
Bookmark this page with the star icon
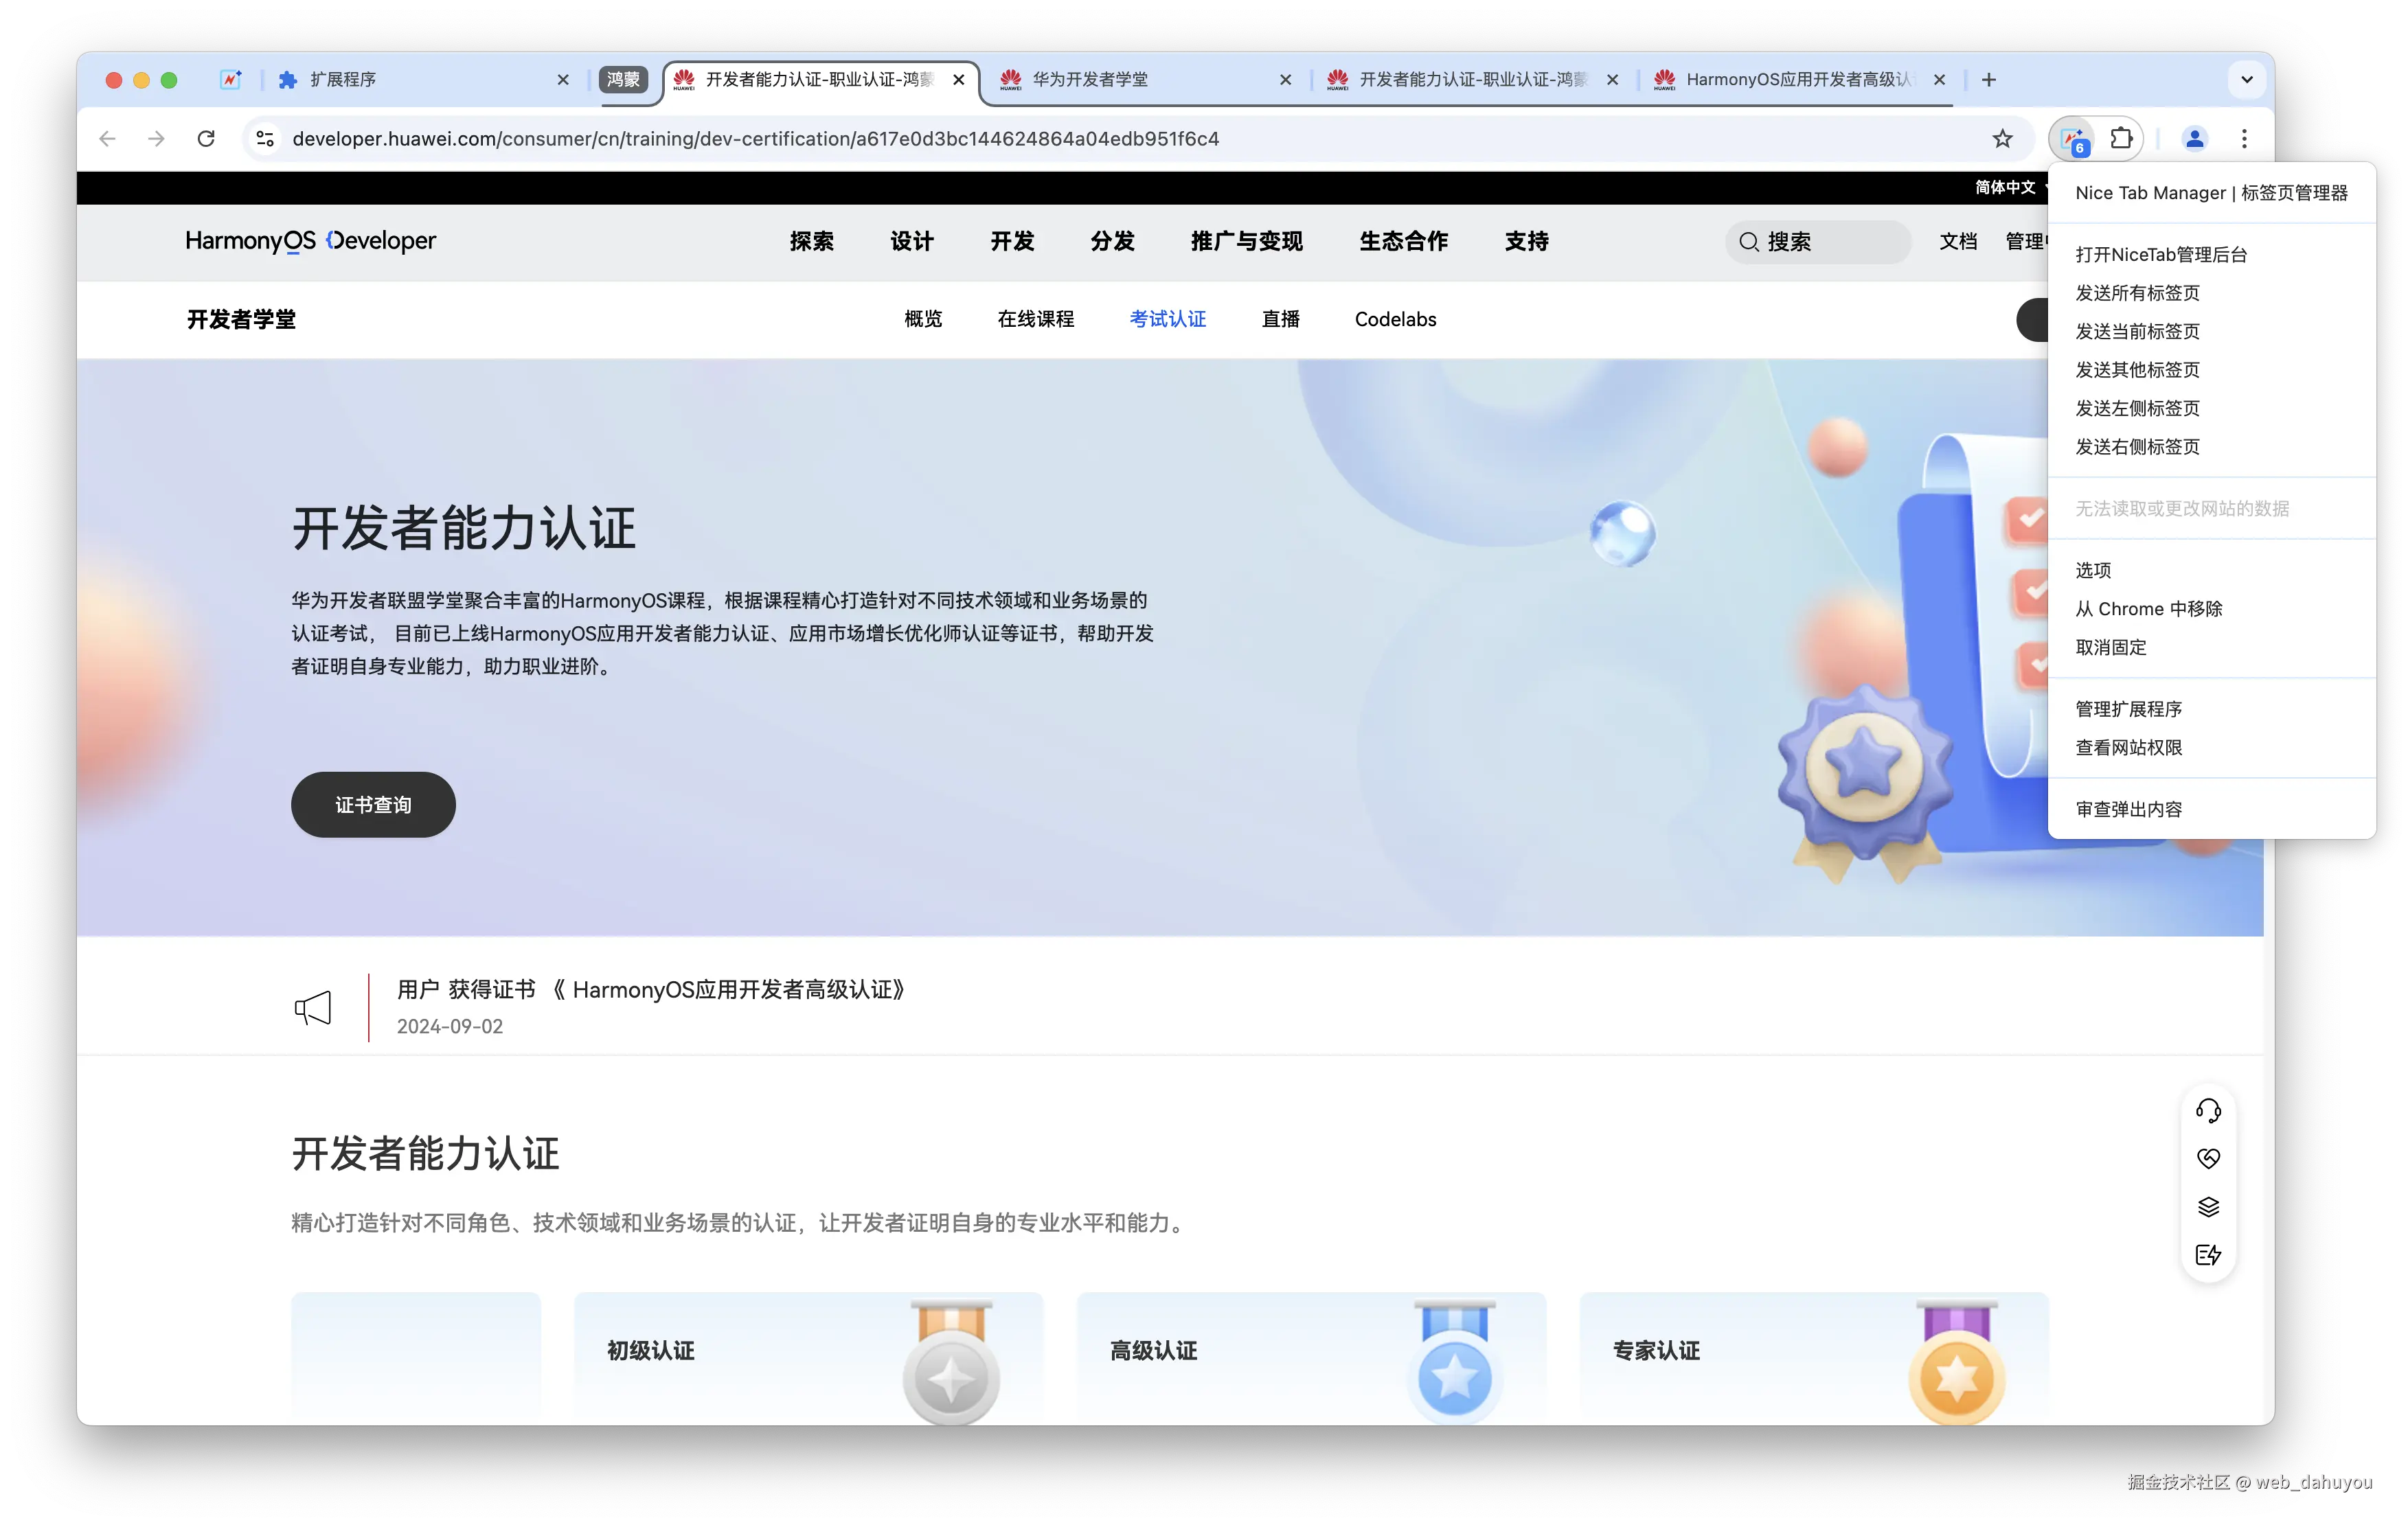point(2003,139)
